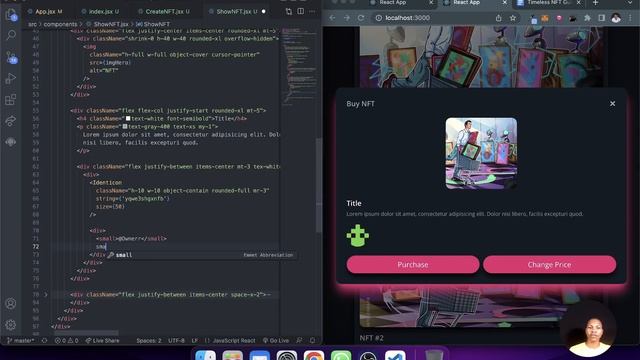Image resolution: width=640 pixels, height=360 pixels.
Task: Open the Manage gear icon in VS Code
Action: 11,325
